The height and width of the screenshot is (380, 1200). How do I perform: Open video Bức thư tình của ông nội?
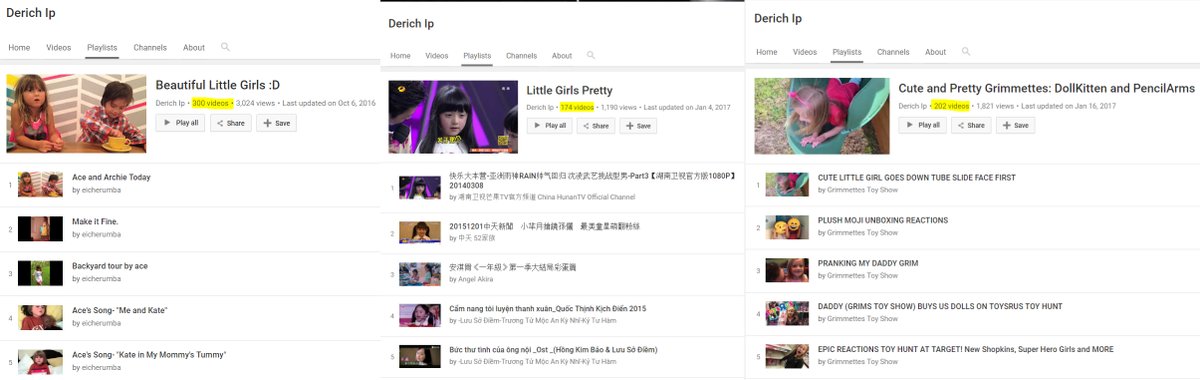tap(553, 349)
